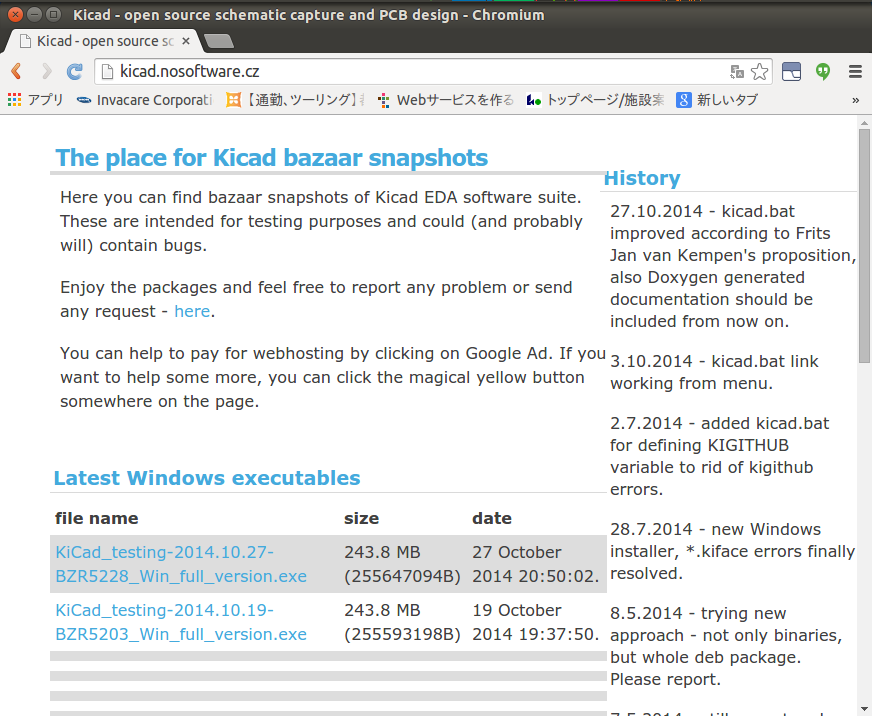The height and width of the screenshot is (716, 872).
Task: Close the Chromium window with red button
Action: click(15, 14)
